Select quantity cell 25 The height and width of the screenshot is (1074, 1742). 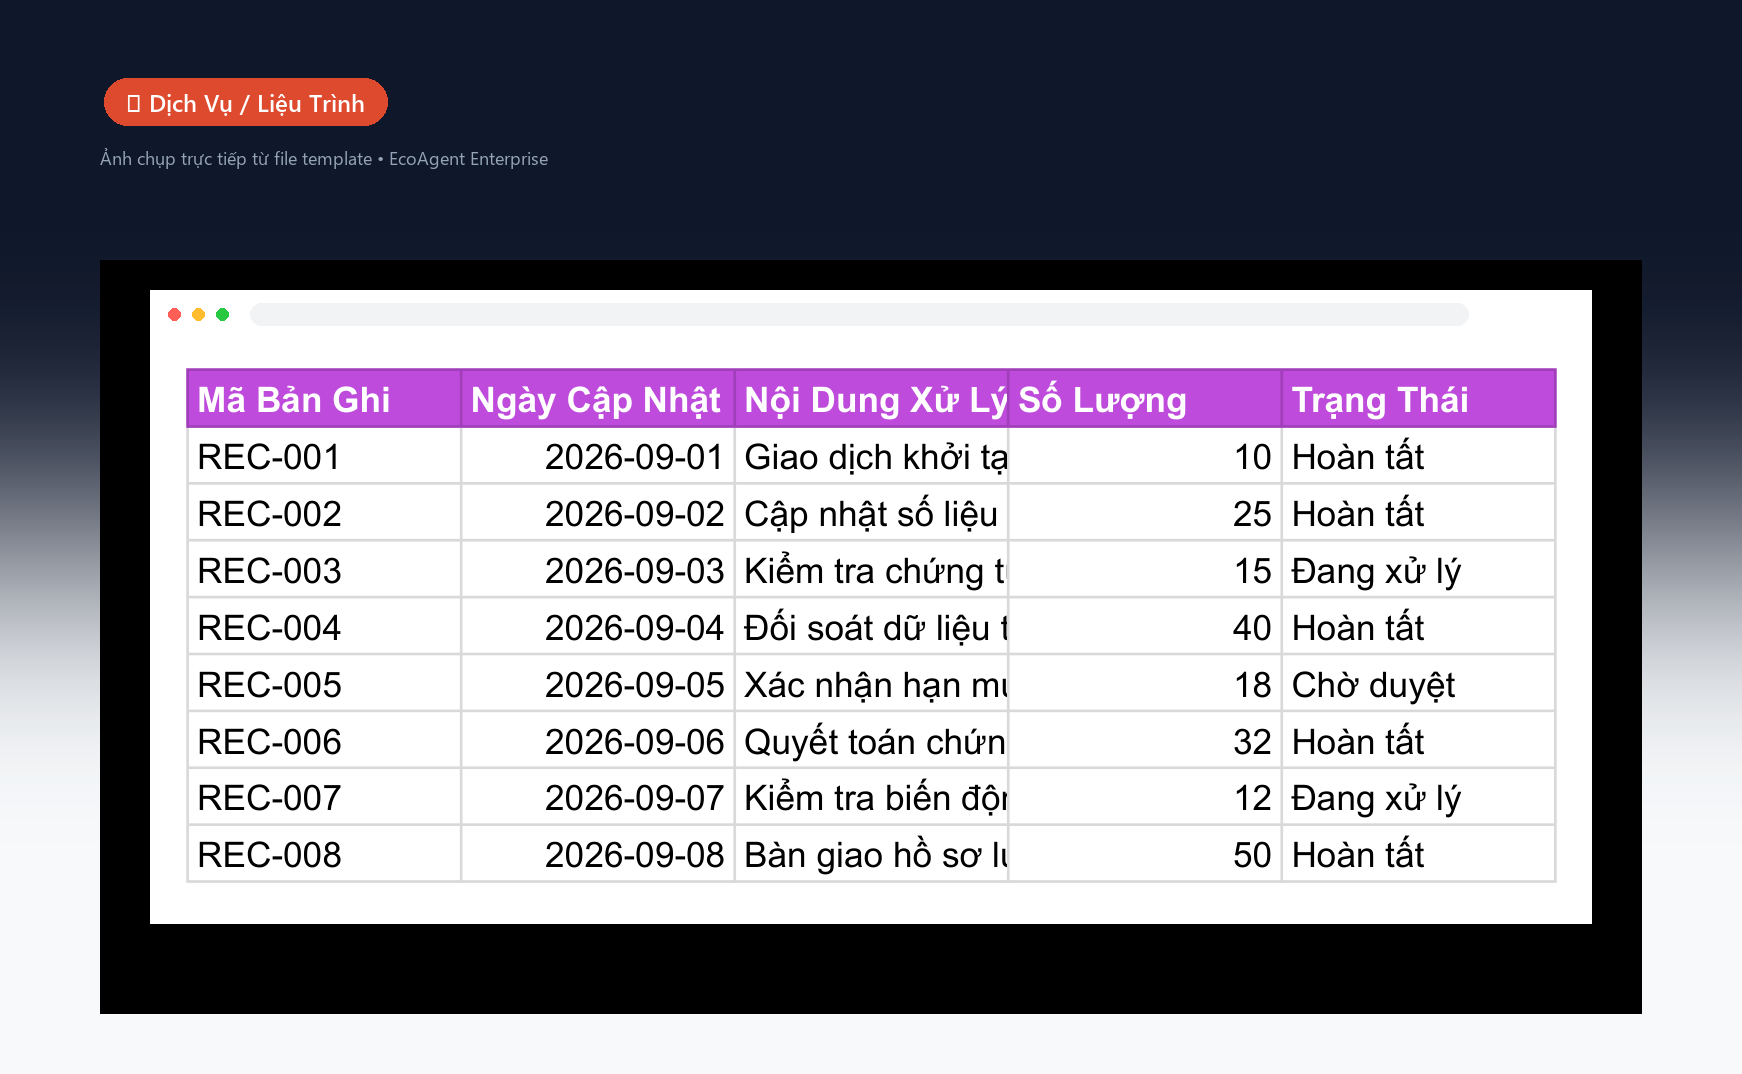pos(1145,513)
